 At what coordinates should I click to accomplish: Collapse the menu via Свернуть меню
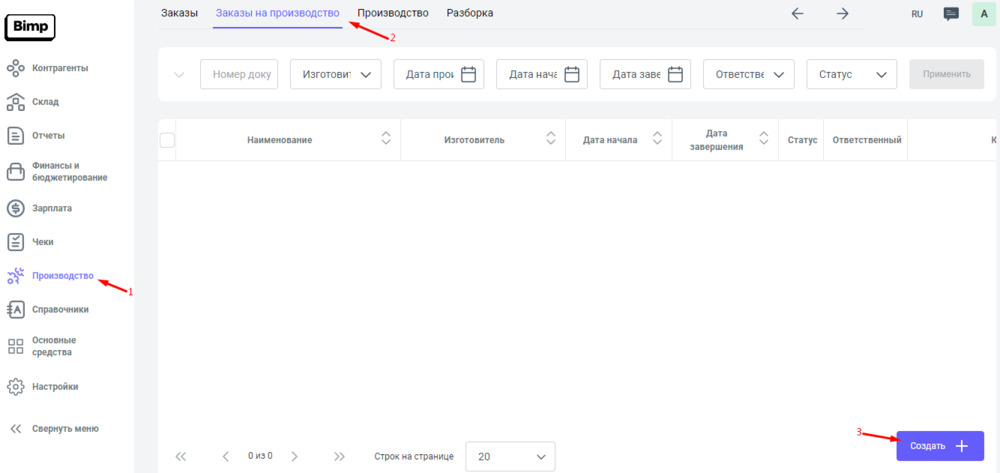point(55,429)
